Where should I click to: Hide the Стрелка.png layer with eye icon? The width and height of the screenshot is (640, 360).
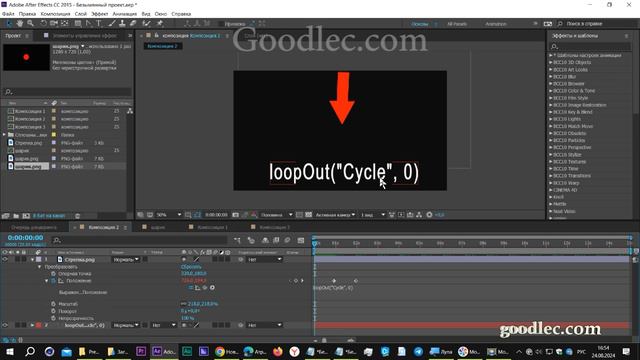(5, 259)
